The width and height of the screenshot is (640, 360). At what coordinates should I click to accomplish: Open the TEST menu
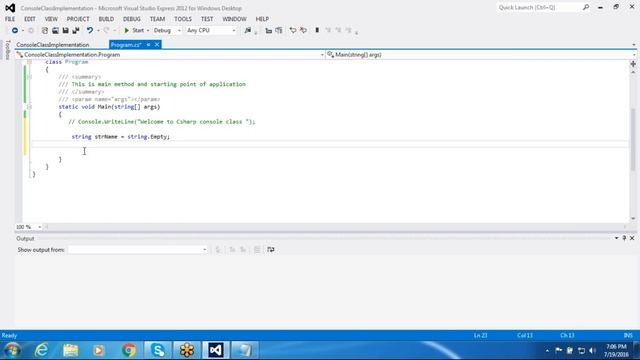tap(207, 19)
